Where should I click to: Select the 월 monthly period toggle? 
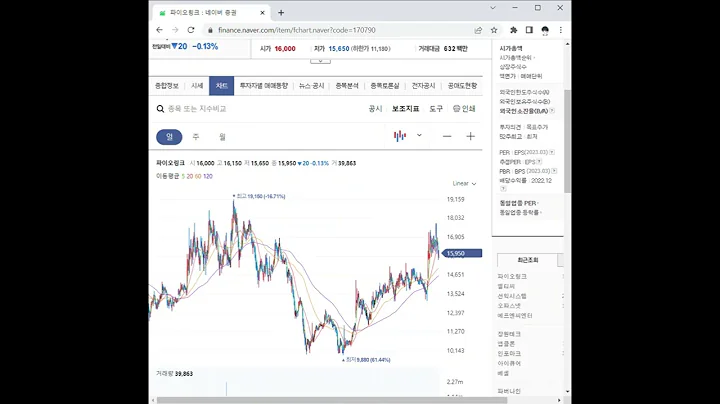point(222,137)
